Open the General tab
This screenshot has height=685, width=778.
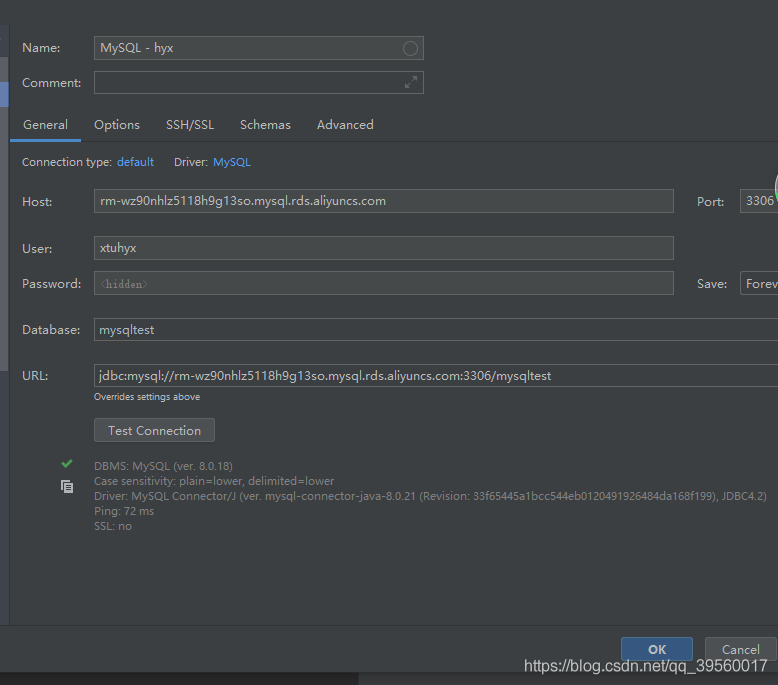45,125
